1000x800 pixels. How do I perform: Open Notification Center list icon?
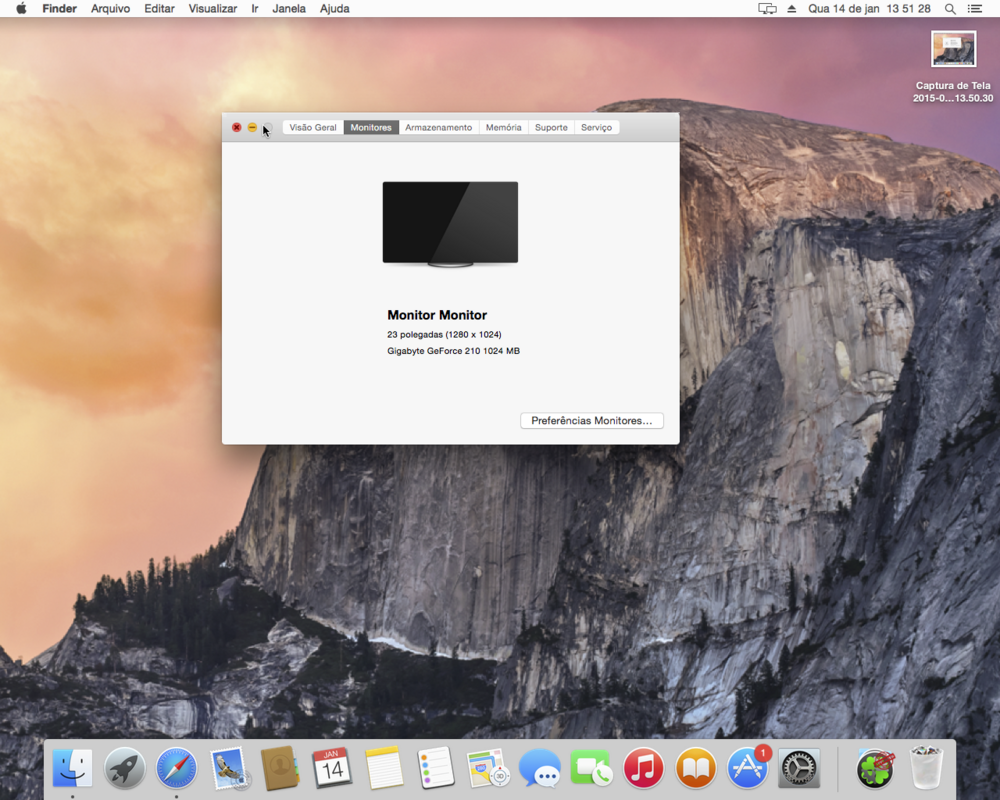[975, 9]
